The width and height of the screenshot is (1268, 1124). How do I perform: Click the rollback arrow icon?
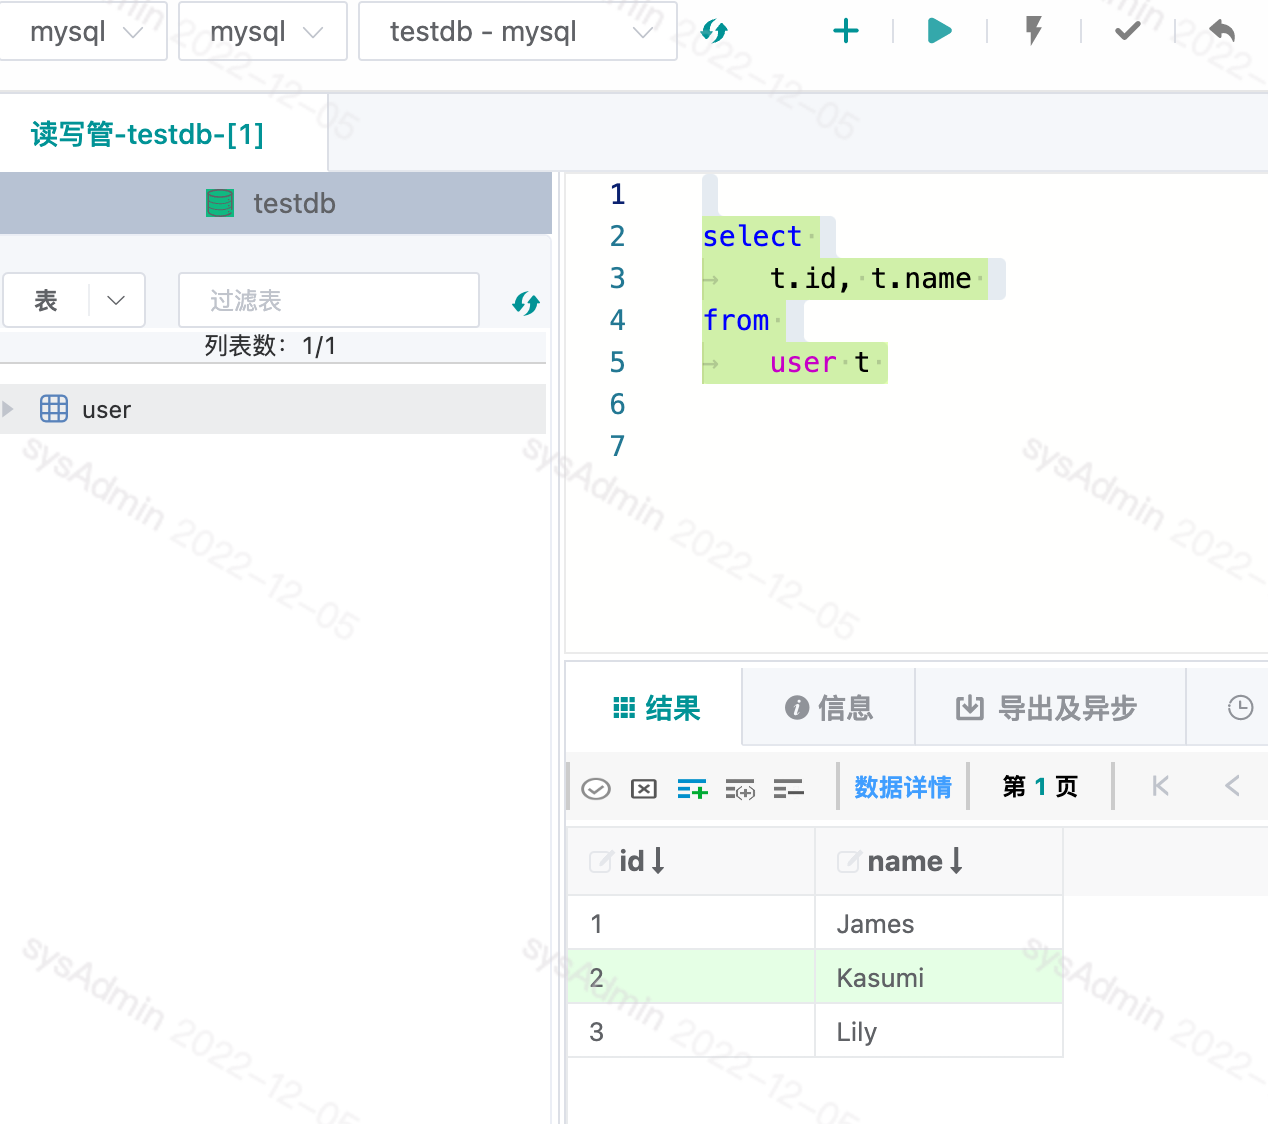(x=1222, y=31)
